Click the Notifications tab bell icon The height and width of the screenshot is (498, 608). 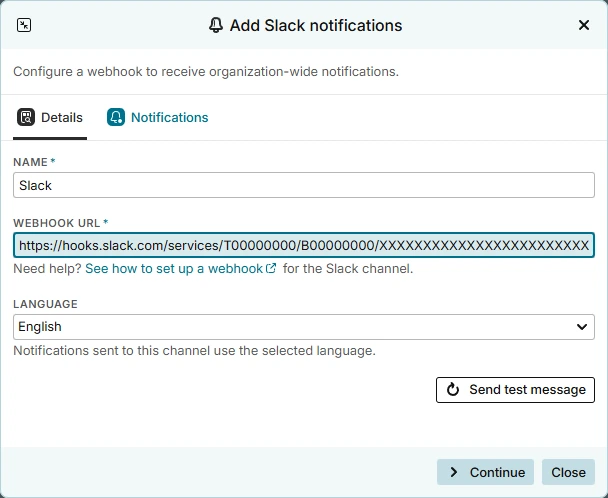(116, 117)
